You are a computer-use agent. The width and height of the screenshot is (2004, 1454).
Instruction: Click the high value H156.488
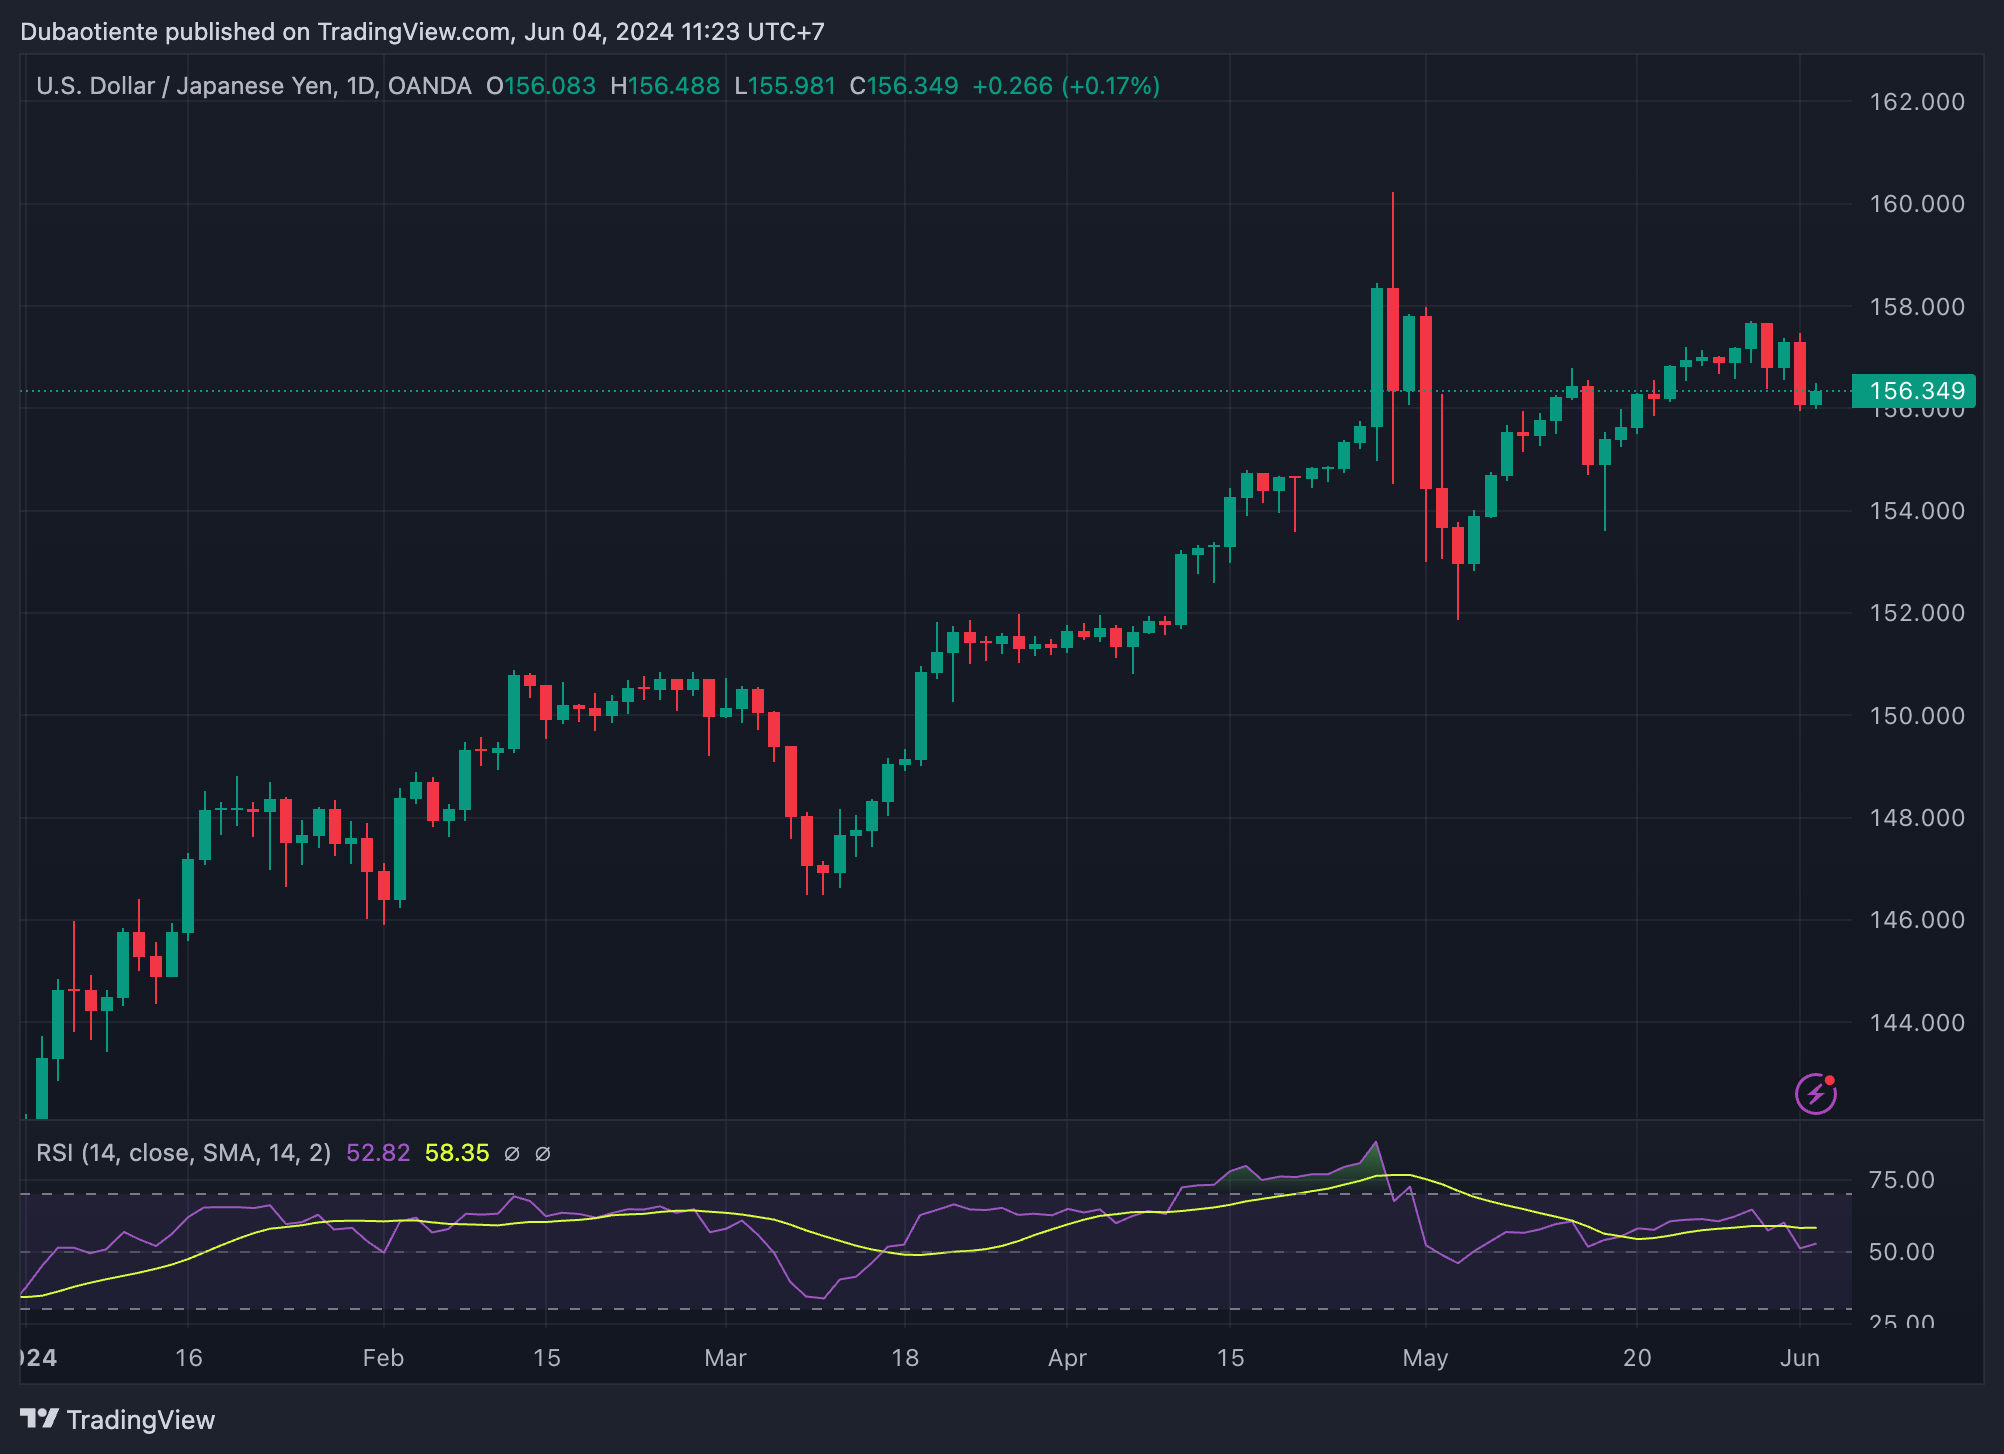[x=665, y=86]
